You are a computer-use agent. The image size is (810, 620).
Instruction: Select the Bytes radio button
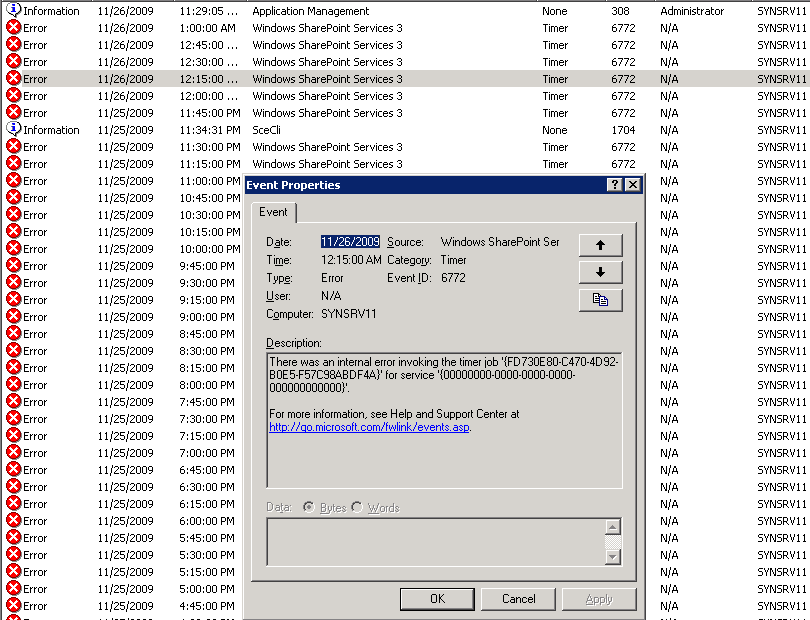pos(311,506)
